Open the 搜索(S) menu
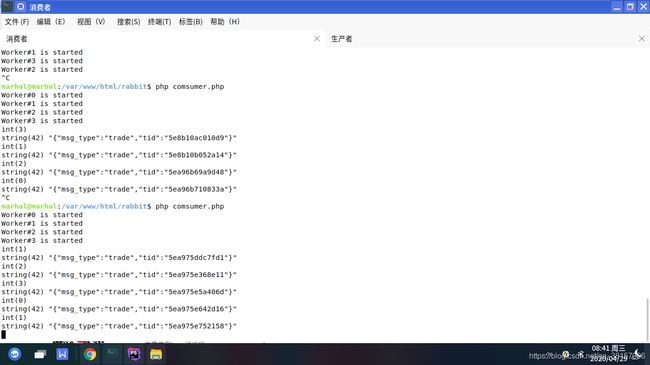The width and height of the screenshot is (650, 365). (x=129, y=22)
